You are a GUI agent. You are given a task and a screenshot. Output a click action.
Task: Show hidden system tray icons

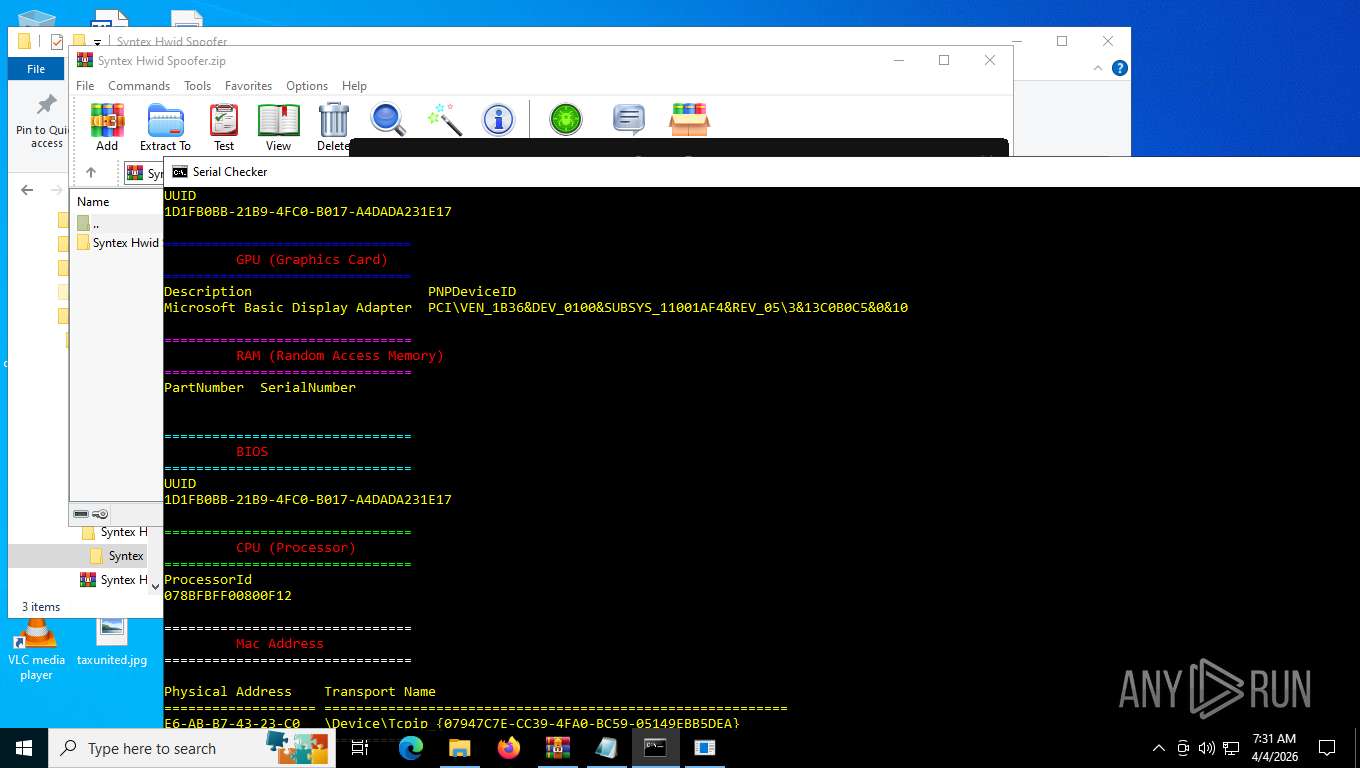1159,748
